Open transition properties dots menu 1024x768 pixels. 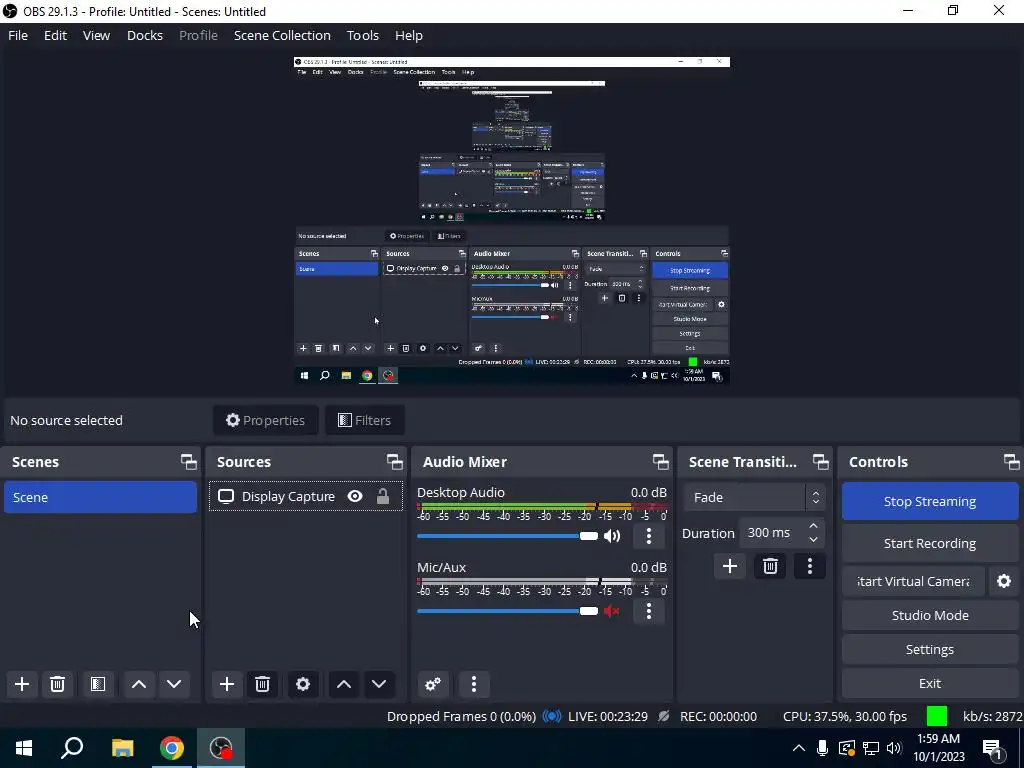(x=810, y=566)
